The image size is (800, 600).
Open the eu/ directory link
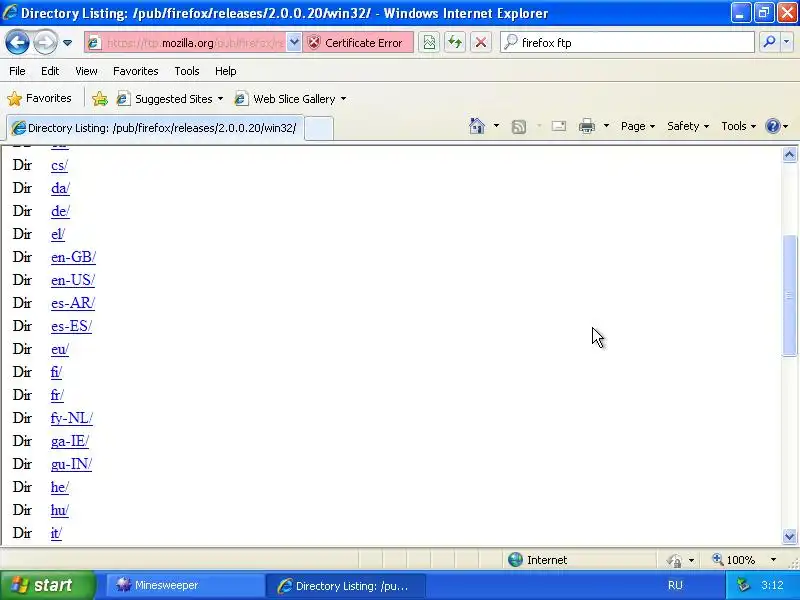point(60,349)
